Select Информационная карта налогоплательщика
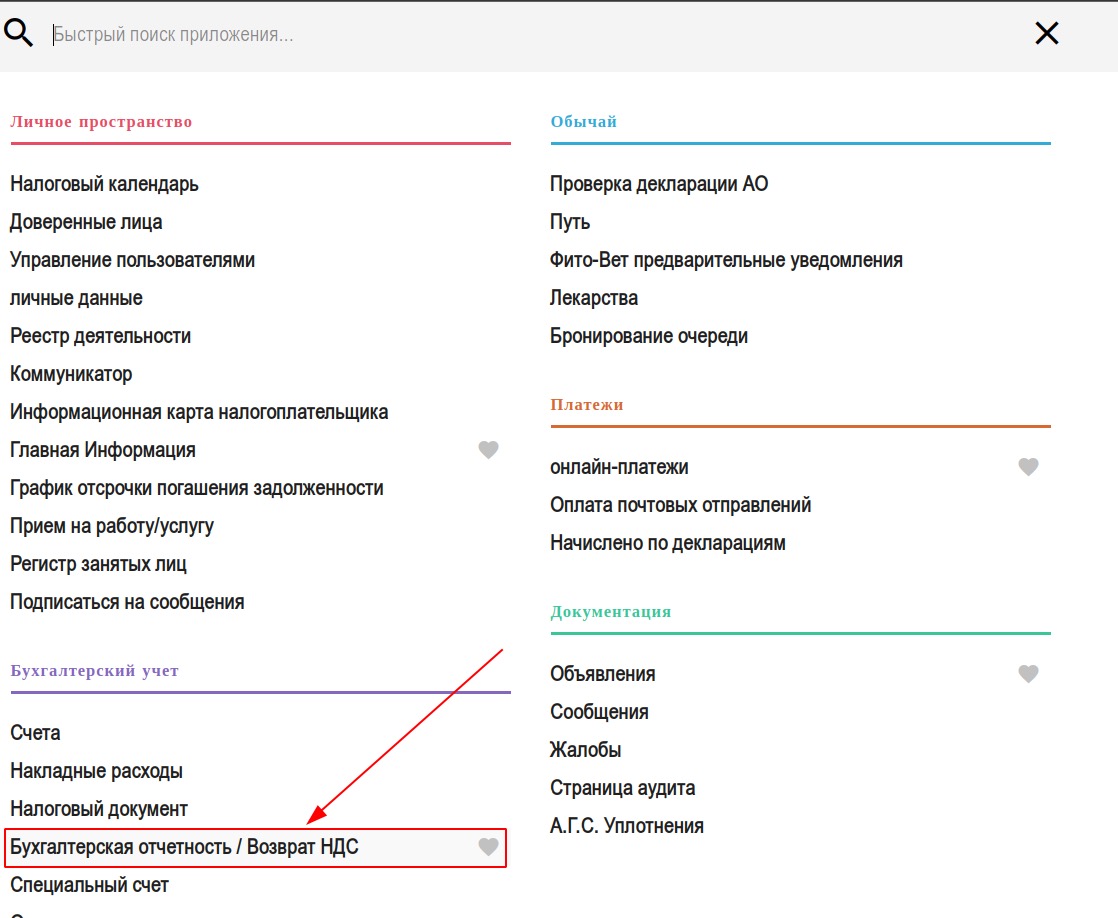 (x=199, y=412)
